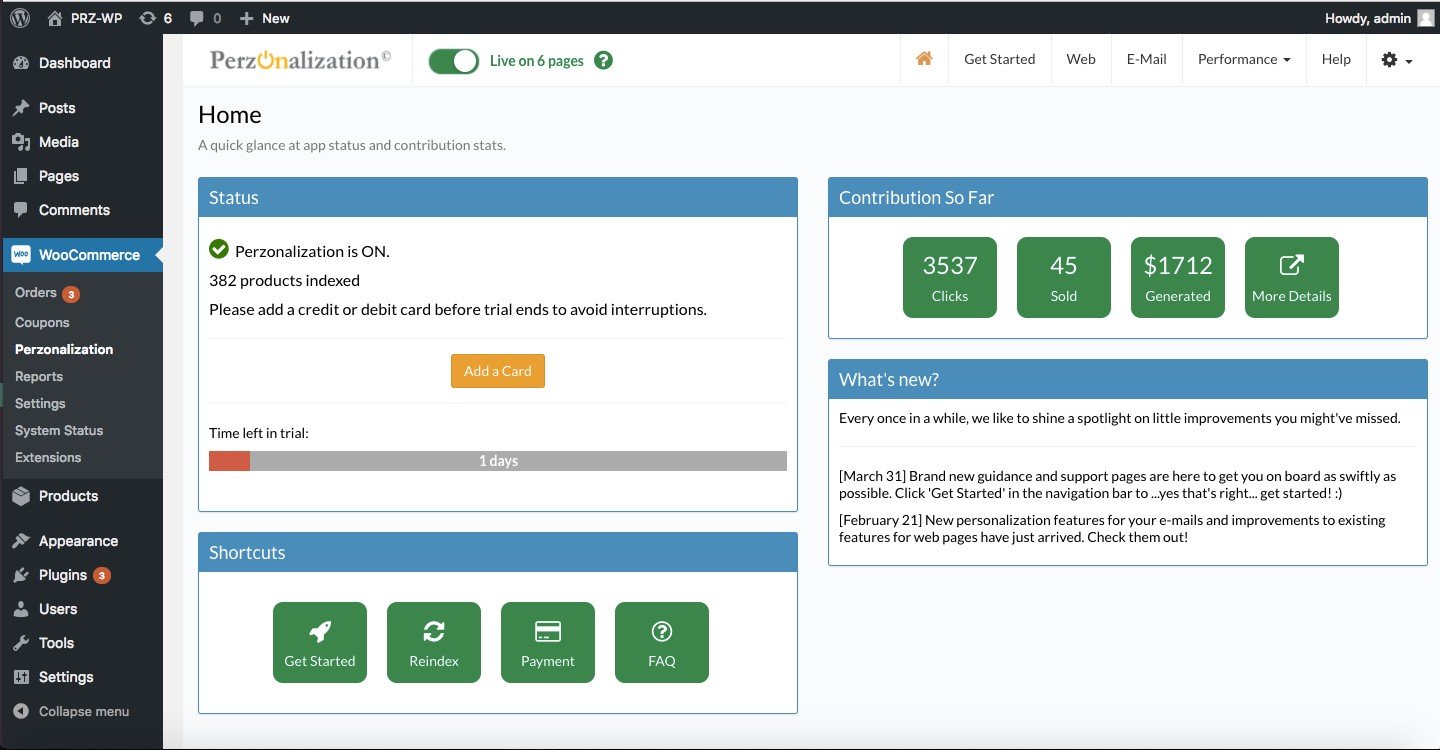Go to the Web navigation tab
The width and height of the screenshot is (1440, 750).
1081,59
